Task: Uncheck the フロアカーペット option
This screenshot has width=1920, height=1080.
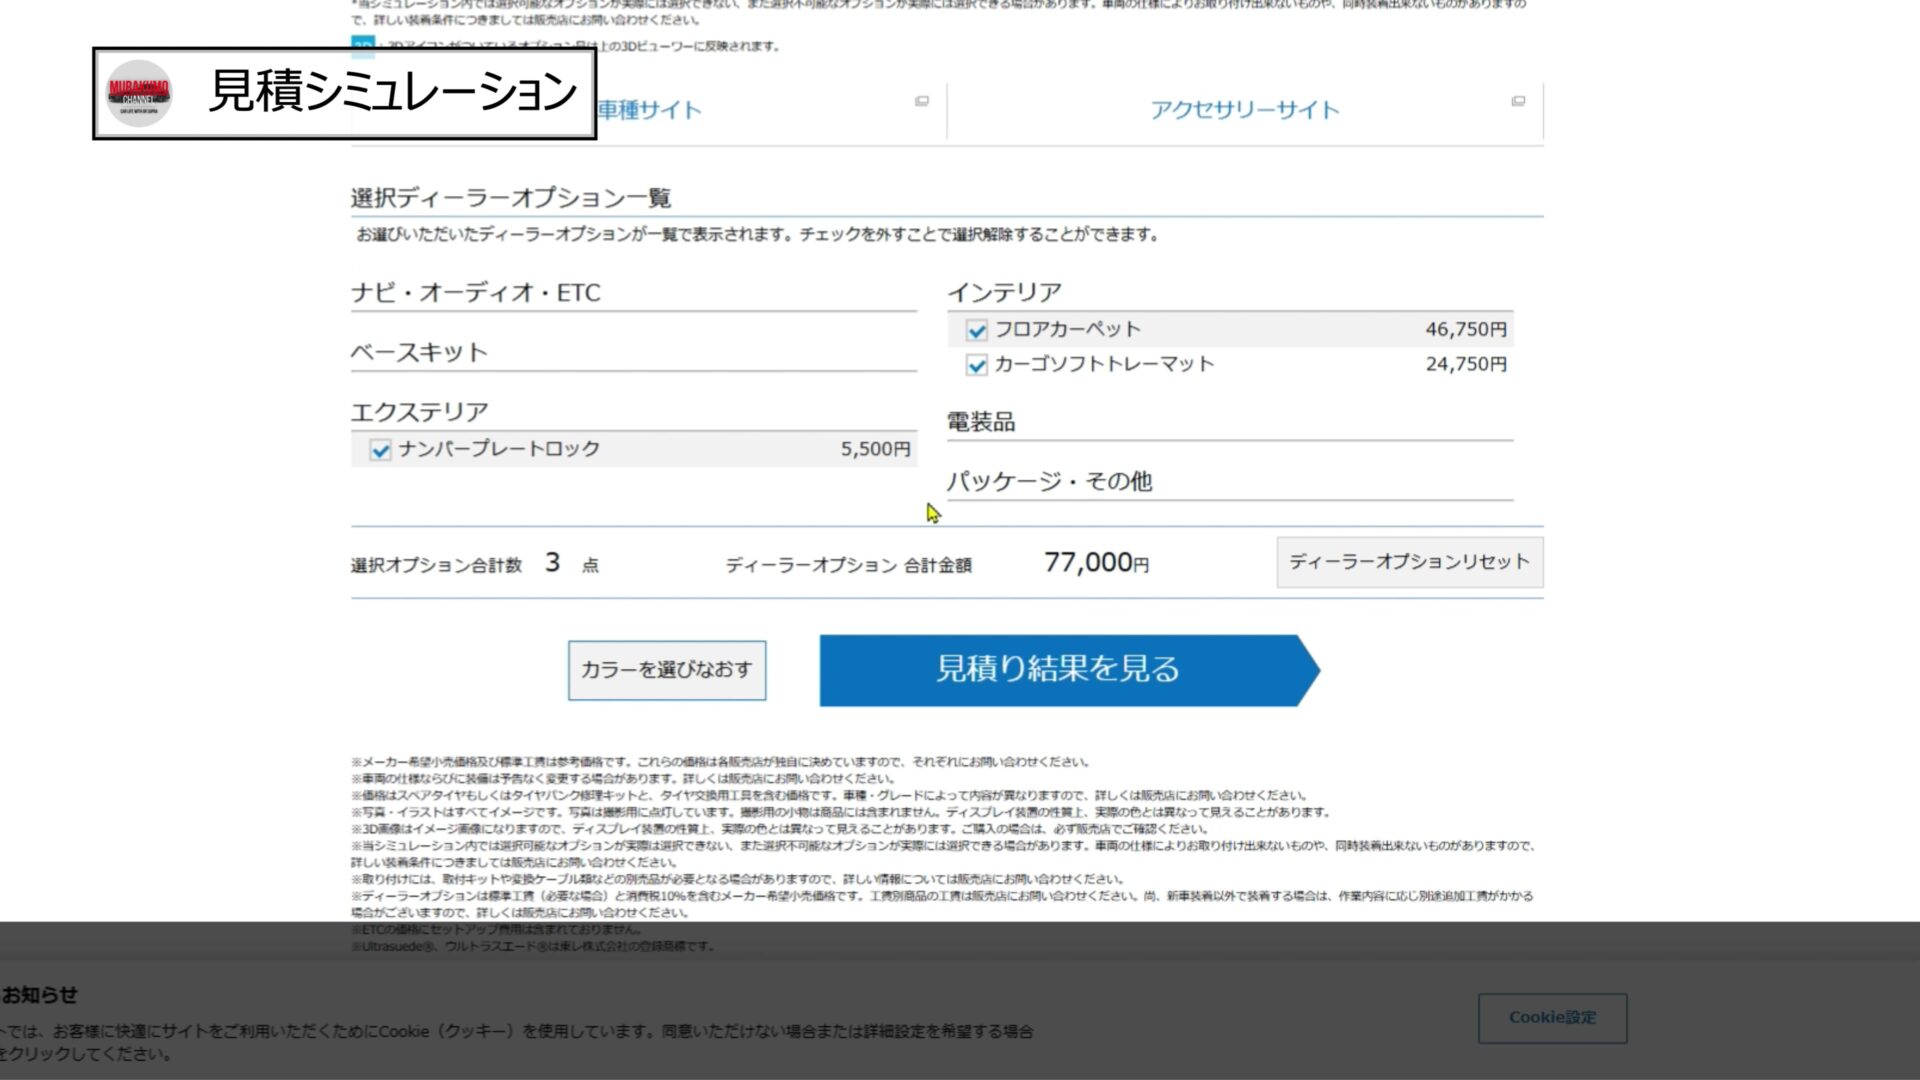Action: (x=977, y=330)
